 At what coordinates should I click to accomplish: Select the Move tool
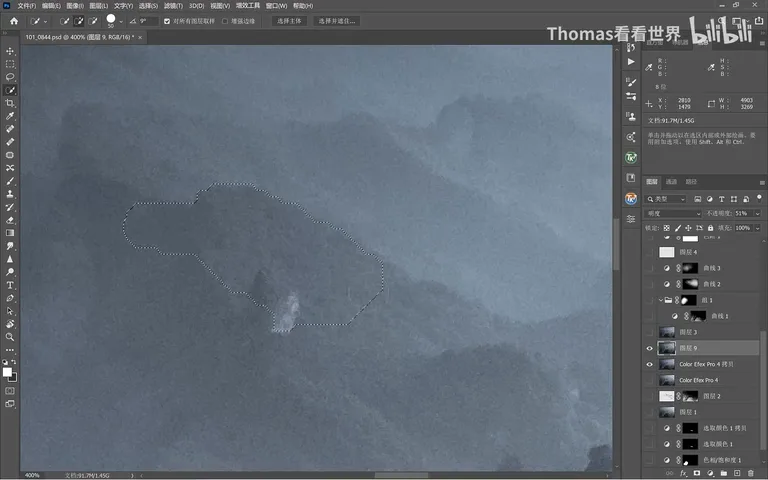pyautogui.click(x=10, y=51)
